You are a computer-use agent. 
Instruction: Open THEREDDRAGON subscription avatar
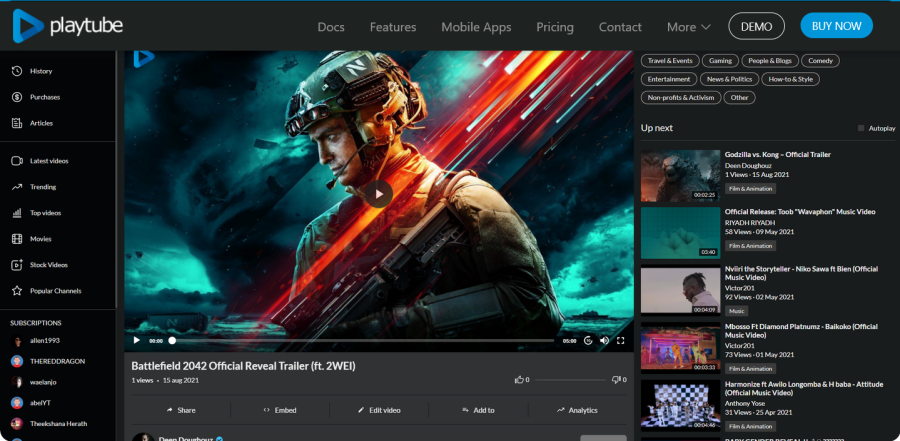pos(17,361)
